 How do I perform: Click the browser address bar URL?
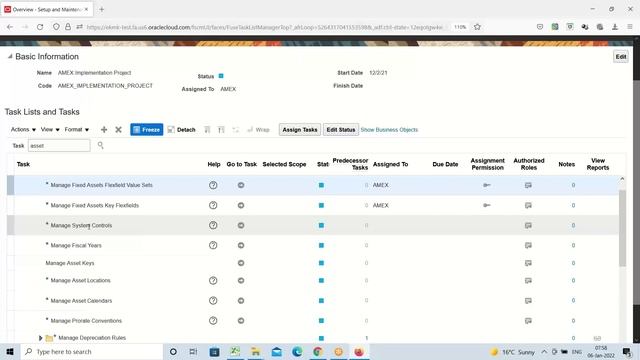(x=264, y=27)
